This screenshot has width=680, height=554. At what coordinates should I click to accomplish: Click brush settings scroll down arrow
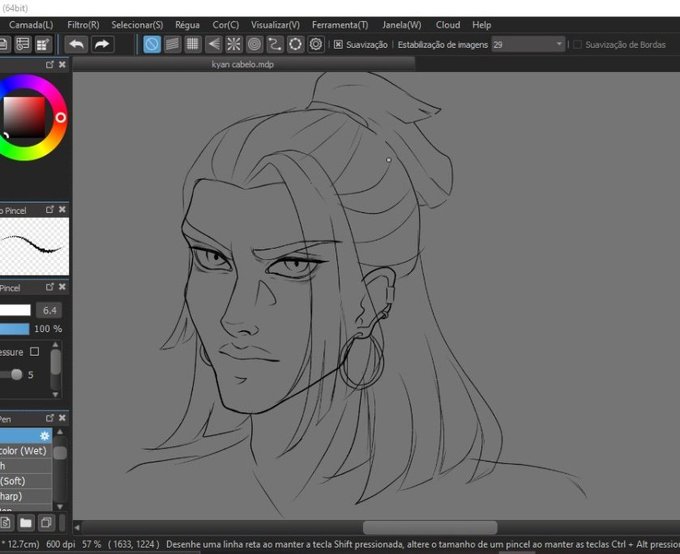pos(56,394)
